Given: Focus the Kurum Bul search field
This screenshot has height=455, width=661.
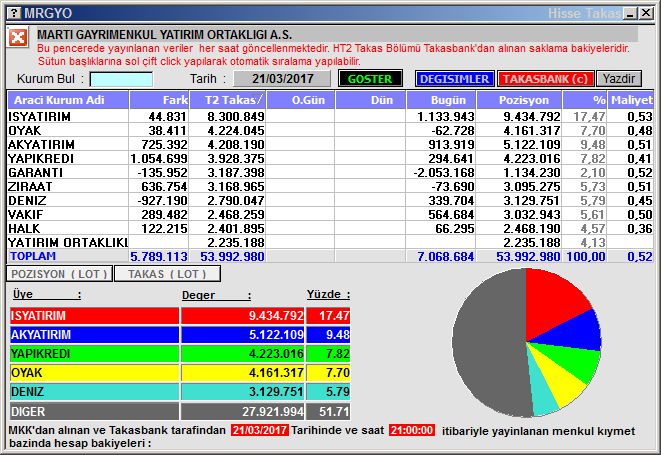Looking at the screenshot, I should tap(121, 79).
